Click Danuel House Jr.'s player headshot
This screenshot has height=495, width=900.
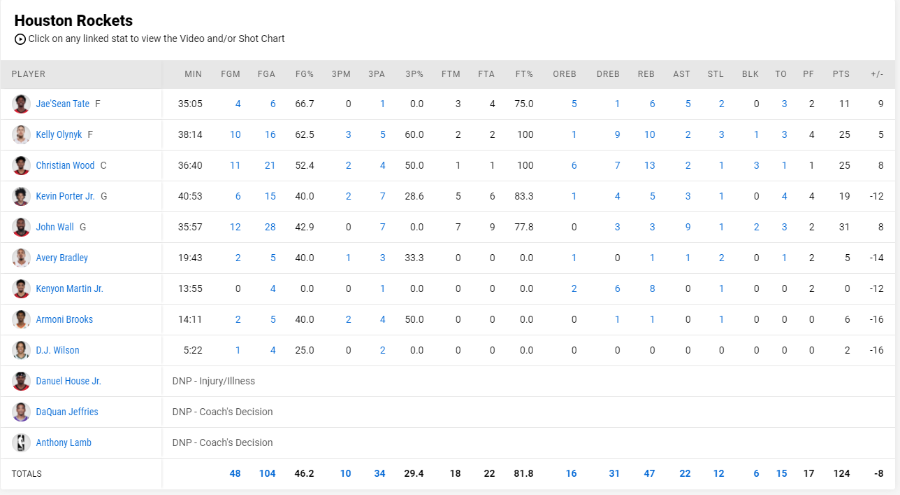21,381
